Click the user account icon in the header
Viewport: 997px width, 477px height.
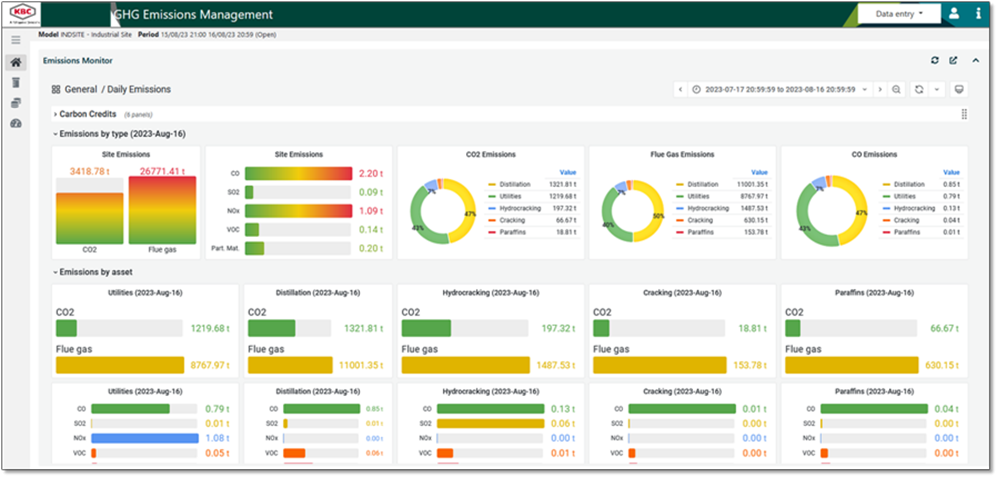(954, 14)
